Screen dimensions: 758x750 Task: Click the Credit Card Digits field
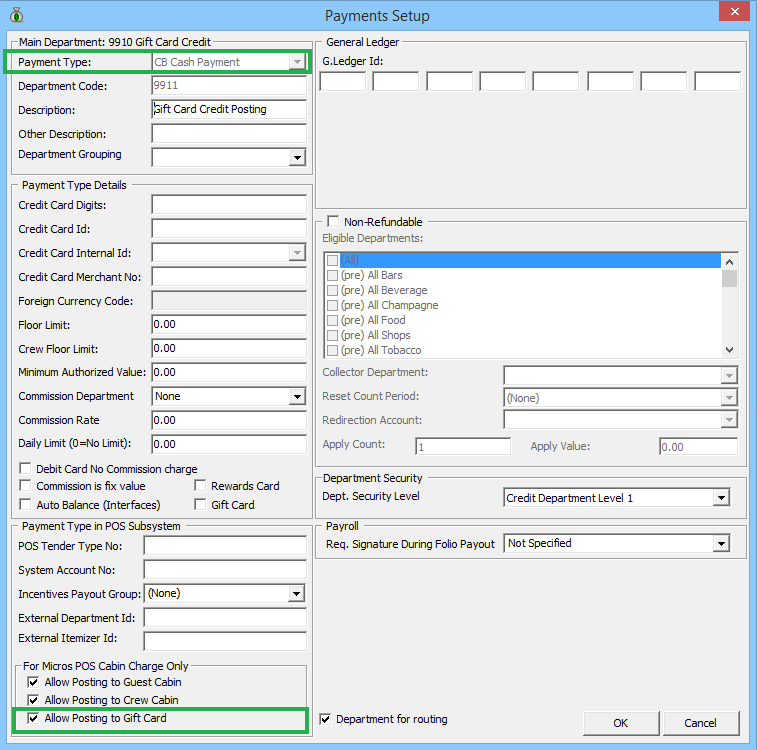[x=229, y=205]
